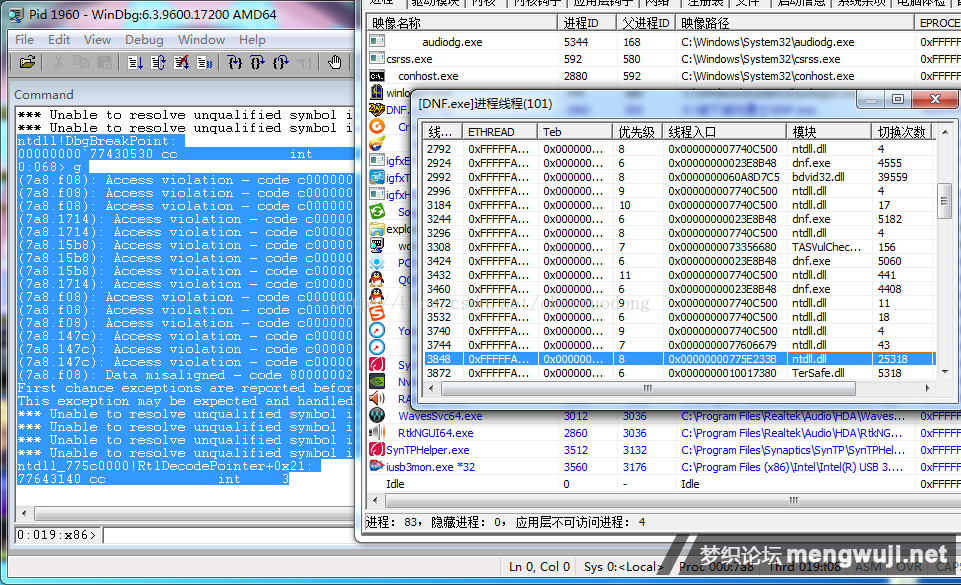Viewport: 961px width, 585px height.
Task: Click the Open Source File toolbar icon in WinDbg
Action: (27, 62)
